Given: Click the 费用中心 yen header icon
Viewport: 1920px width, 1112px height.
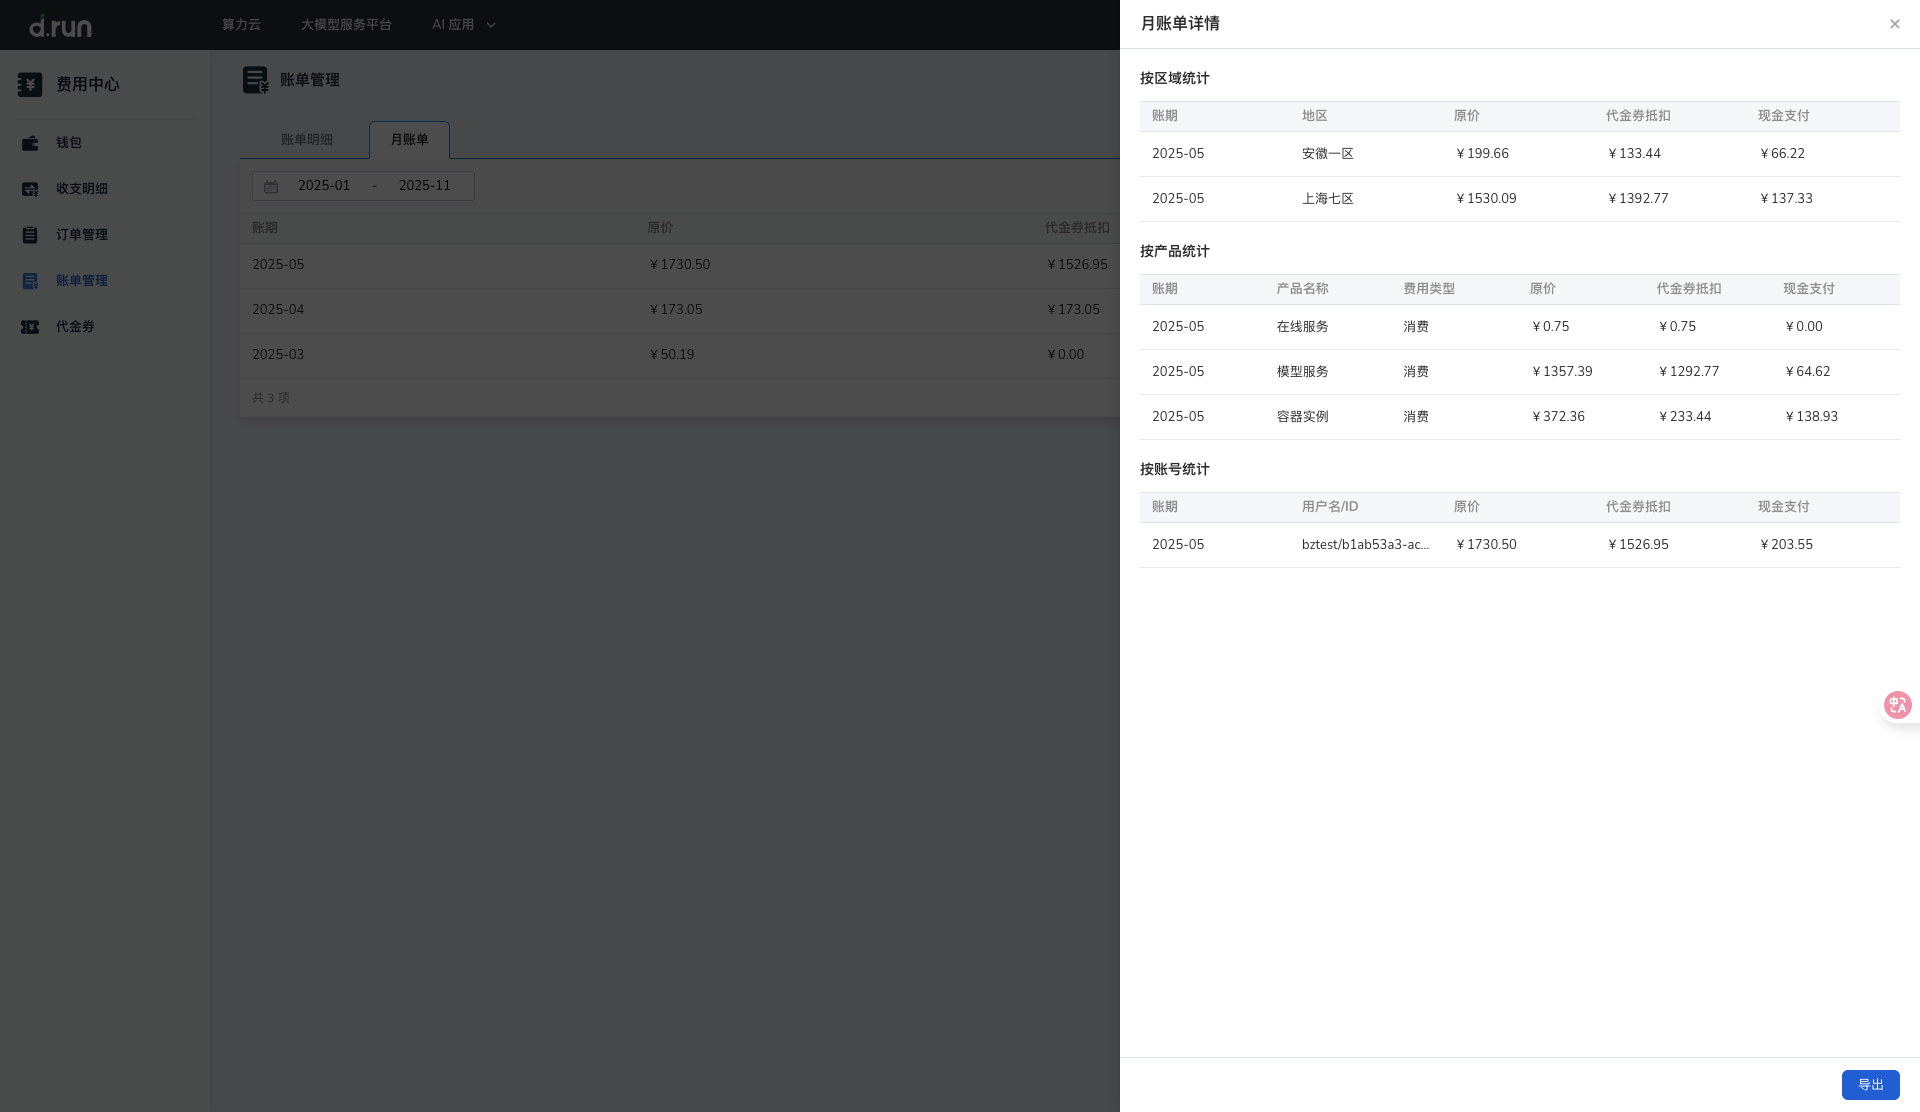Looking at the screenshot, I should click(30, 85).
